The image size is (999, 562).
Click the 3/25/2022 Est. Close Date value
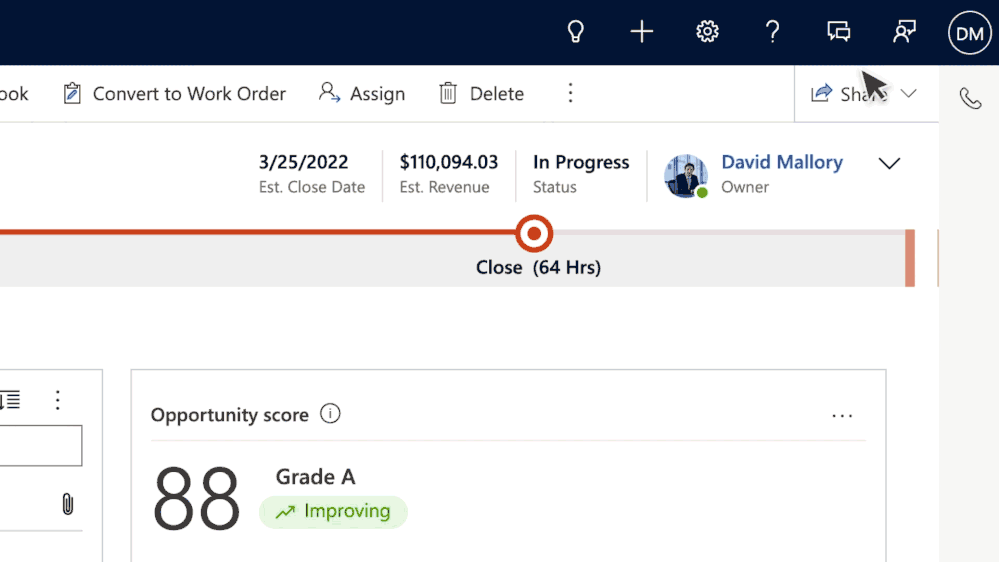pos(303,162)
